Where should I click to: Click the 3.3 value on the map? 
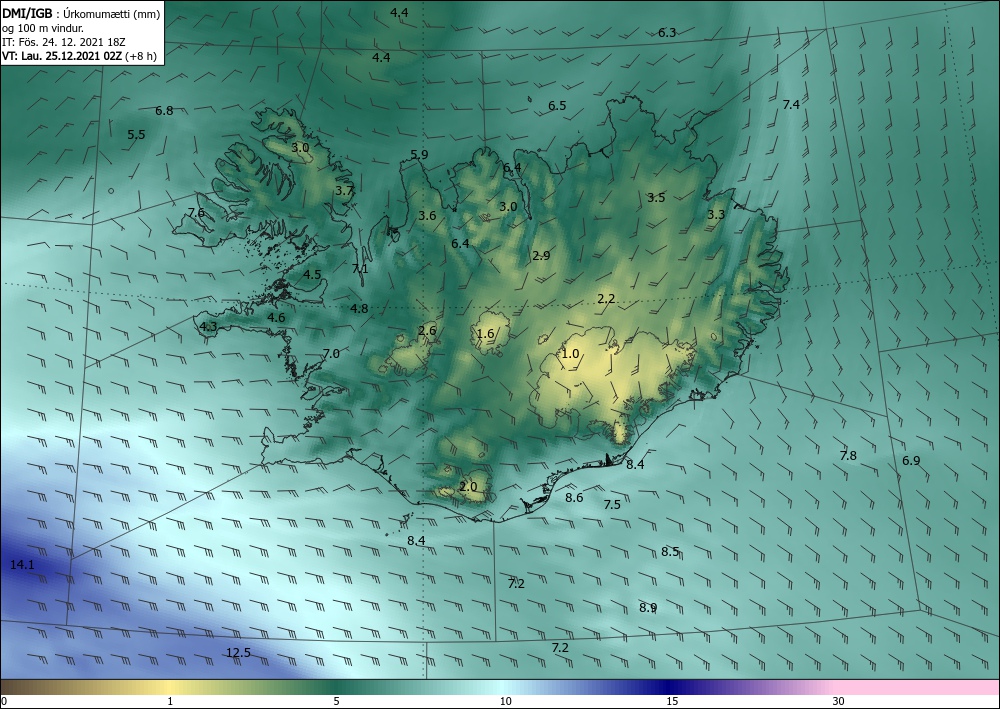716,215
